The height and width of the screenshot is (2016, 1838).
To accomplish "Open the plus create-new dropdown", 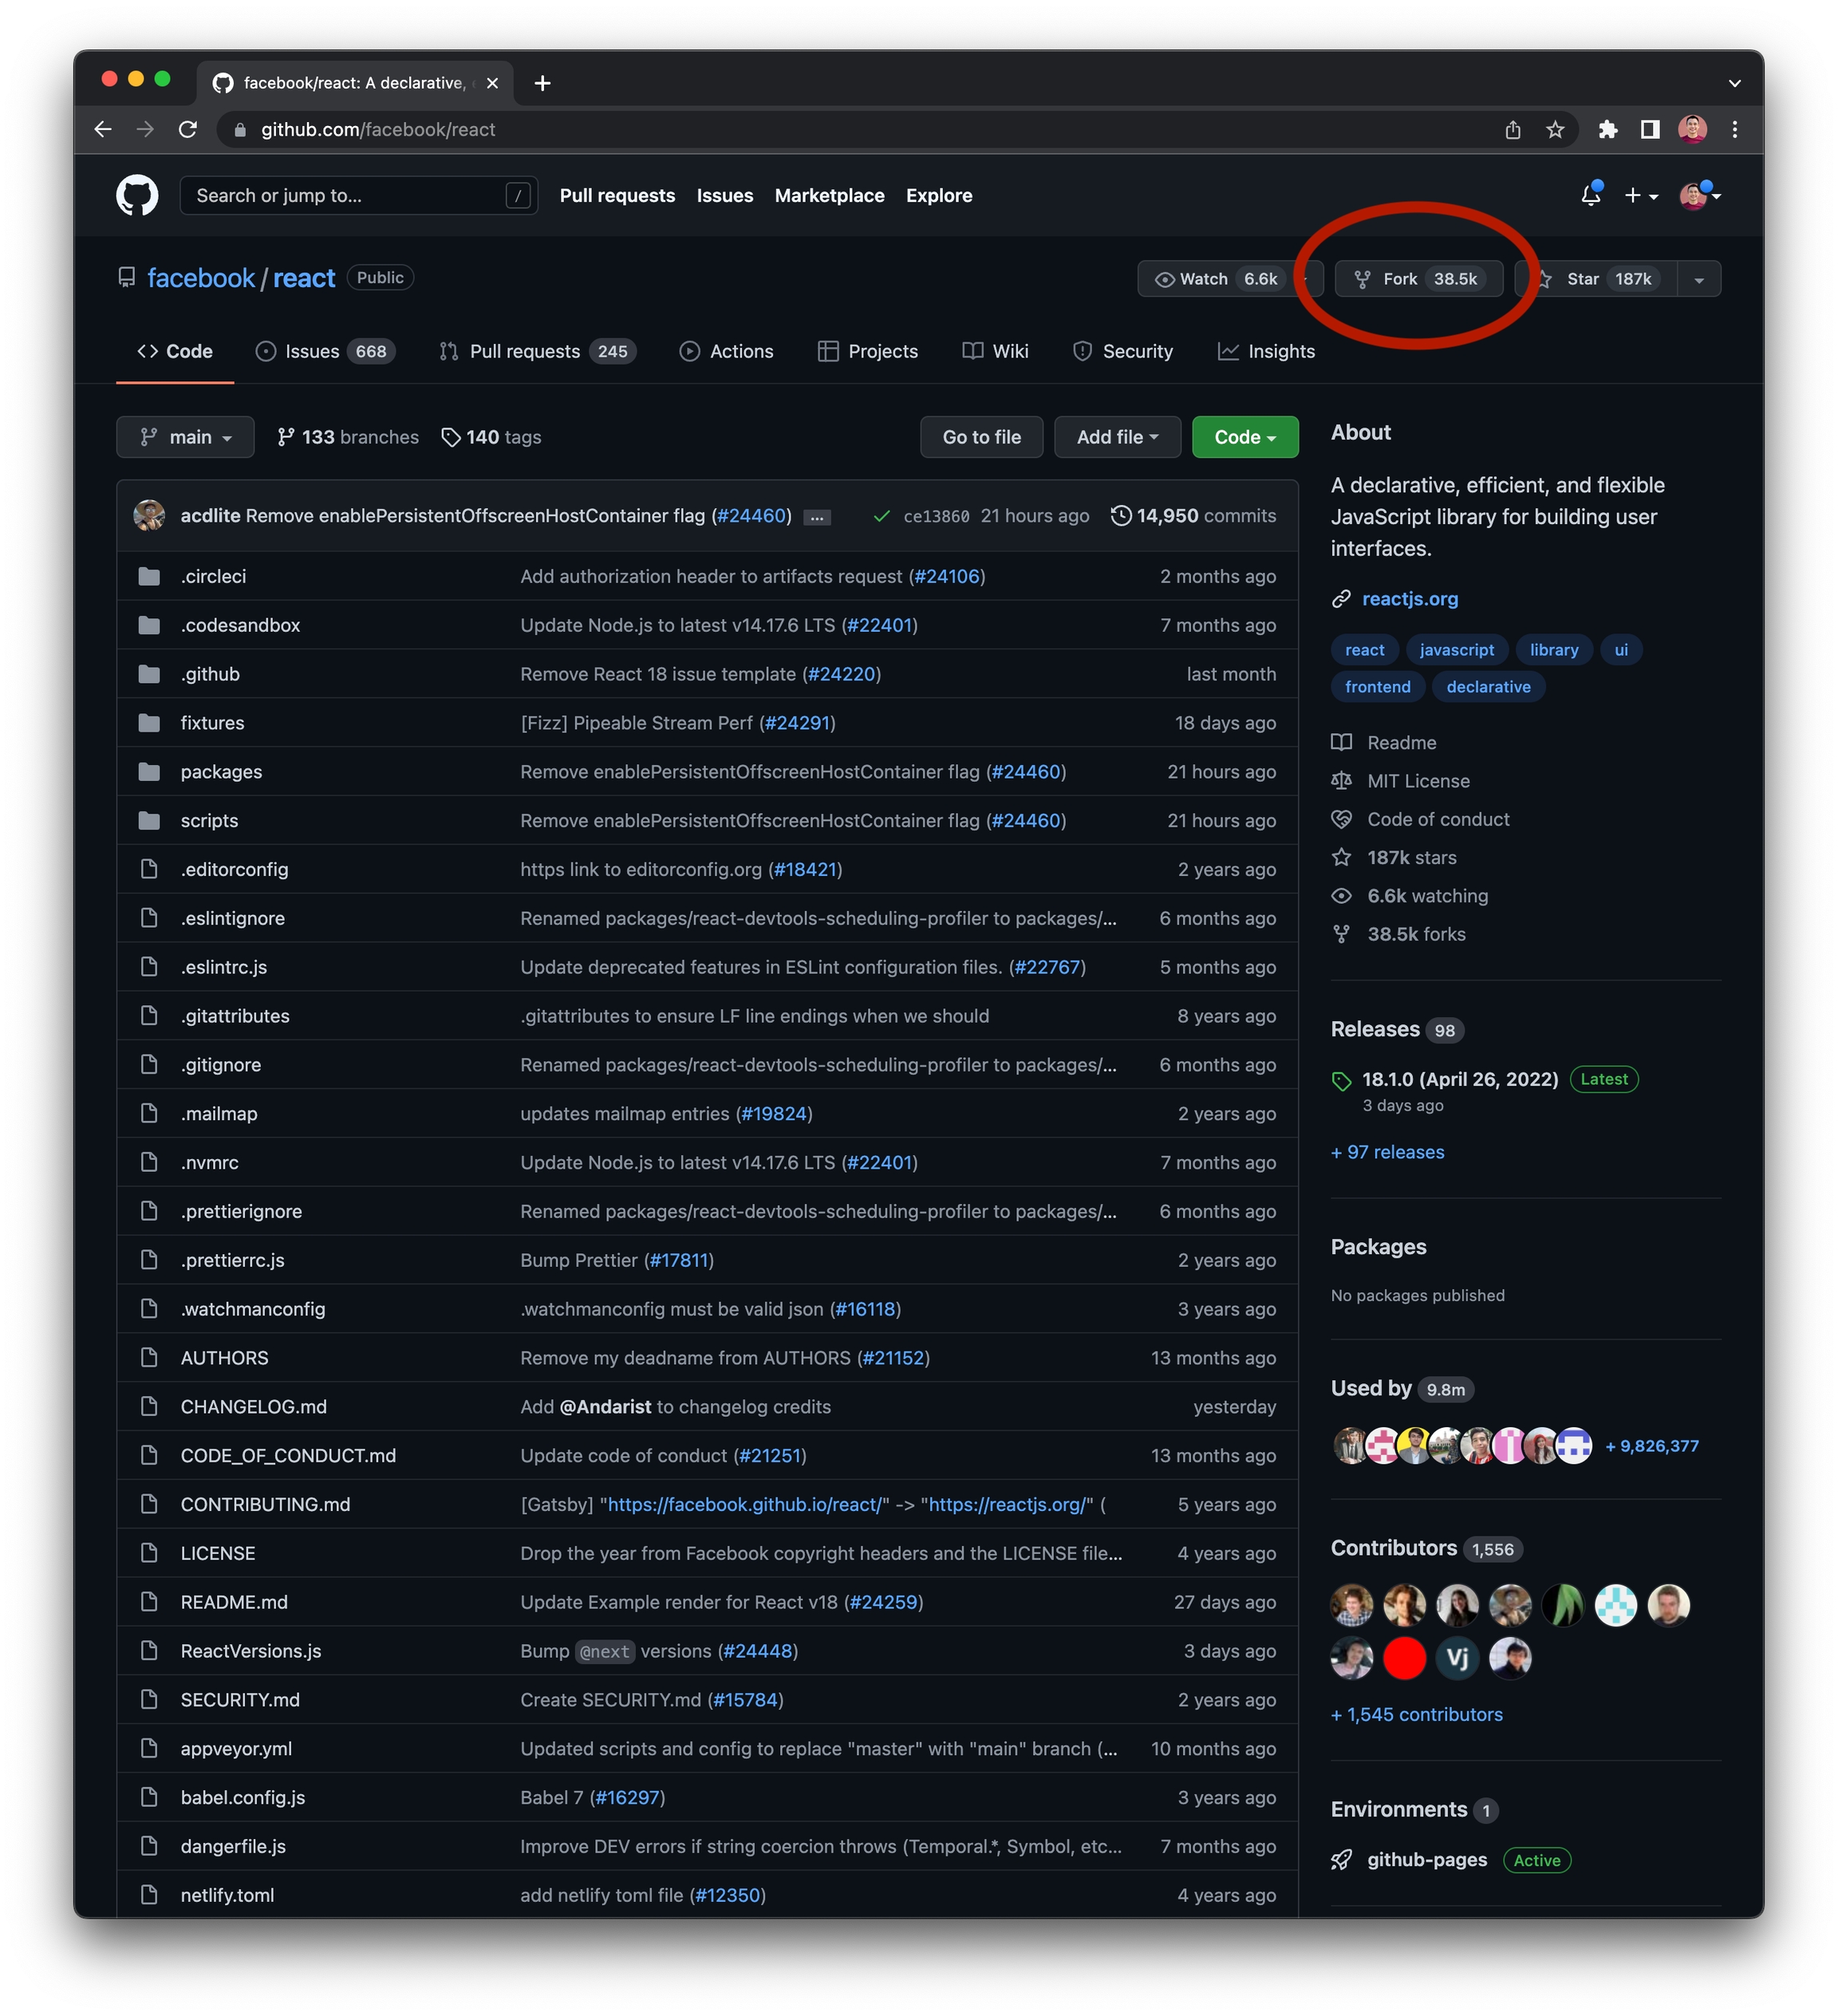I will (1641, 195).
